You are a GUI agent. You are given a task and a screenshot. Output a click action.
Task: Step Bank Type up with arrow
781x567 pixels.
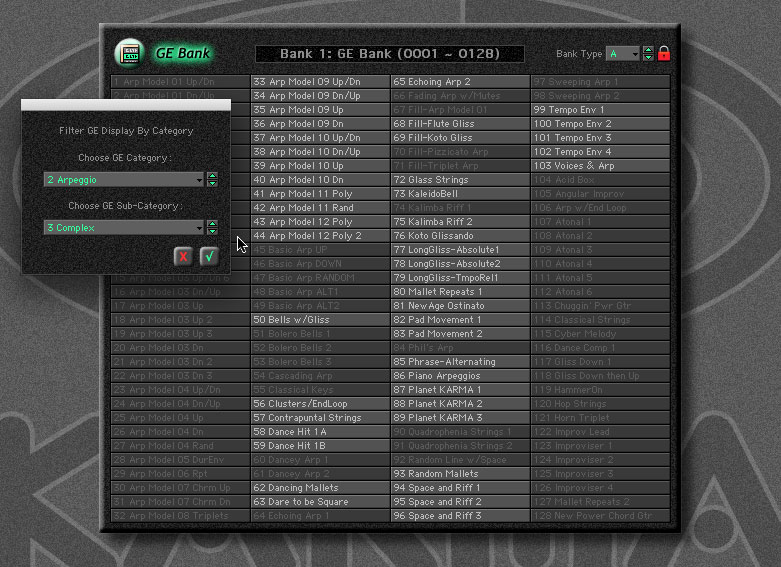648,49
